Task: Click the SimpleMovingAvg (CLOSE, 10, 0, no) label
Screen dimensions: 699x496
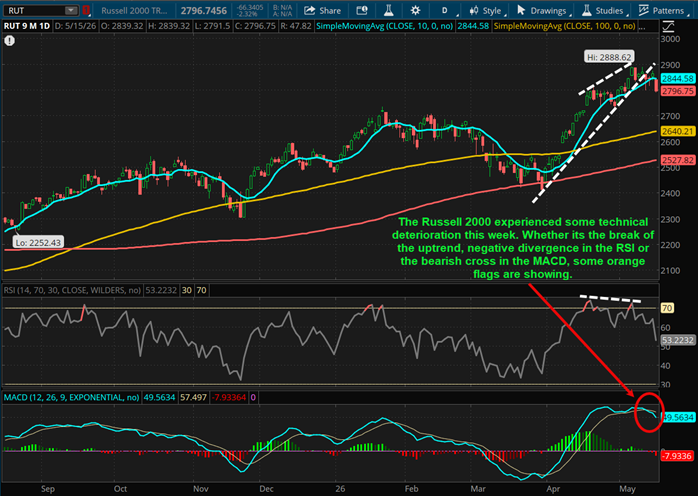Action: pyautogui.click(x=384, y=26)
